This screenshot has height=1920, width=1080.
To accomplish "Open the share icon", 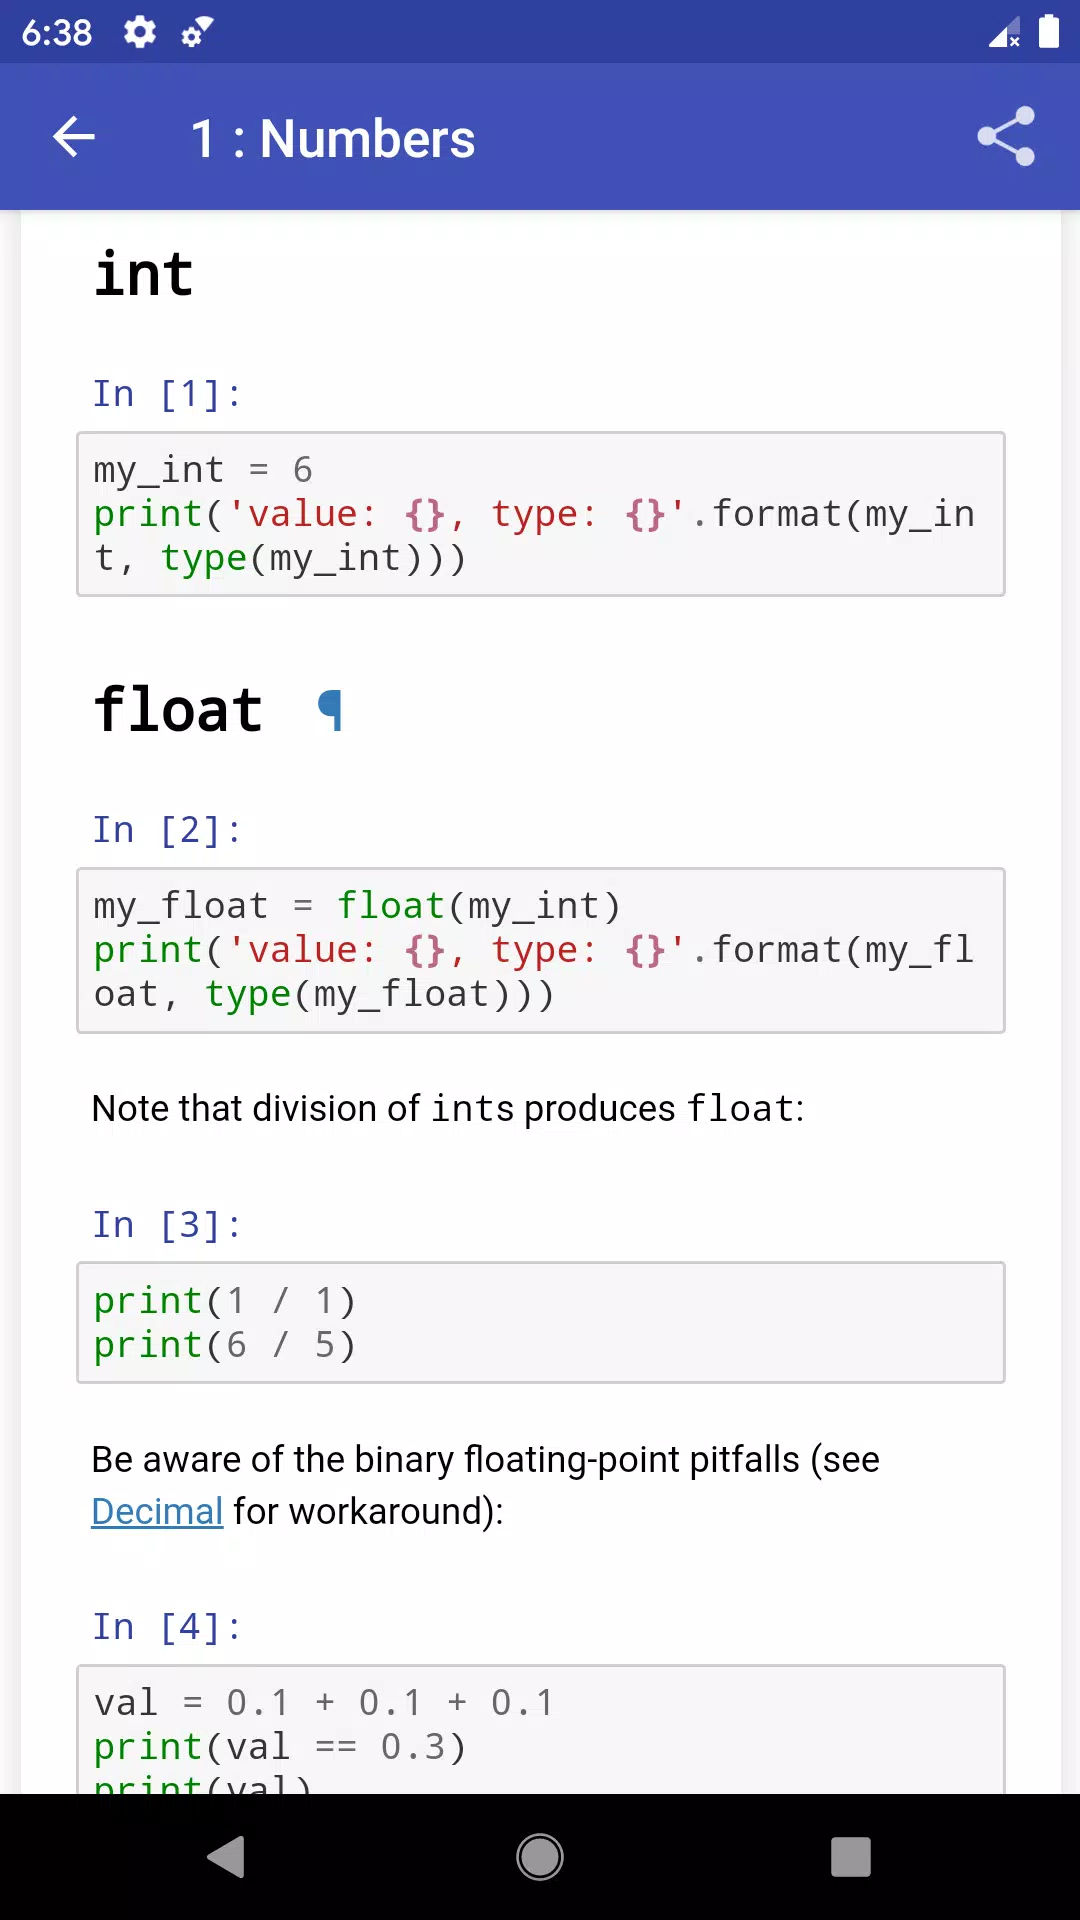I will click(x=1006, y=137).
